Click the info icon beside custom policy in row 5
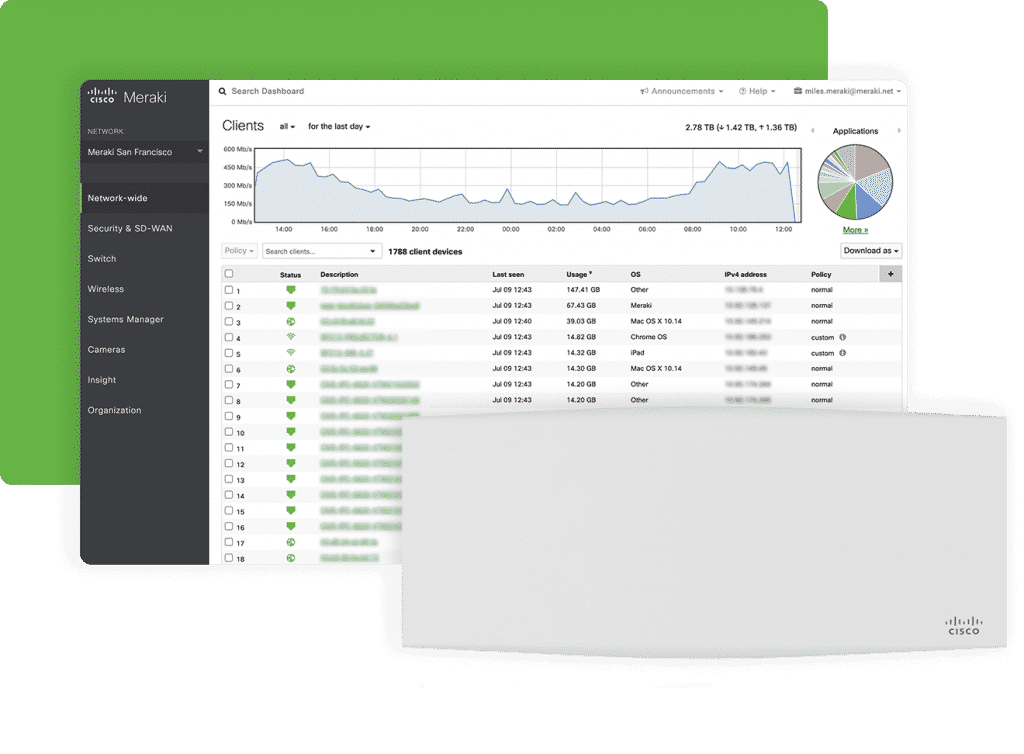This screenshot has height=754, width=1024. pos(842,353)
